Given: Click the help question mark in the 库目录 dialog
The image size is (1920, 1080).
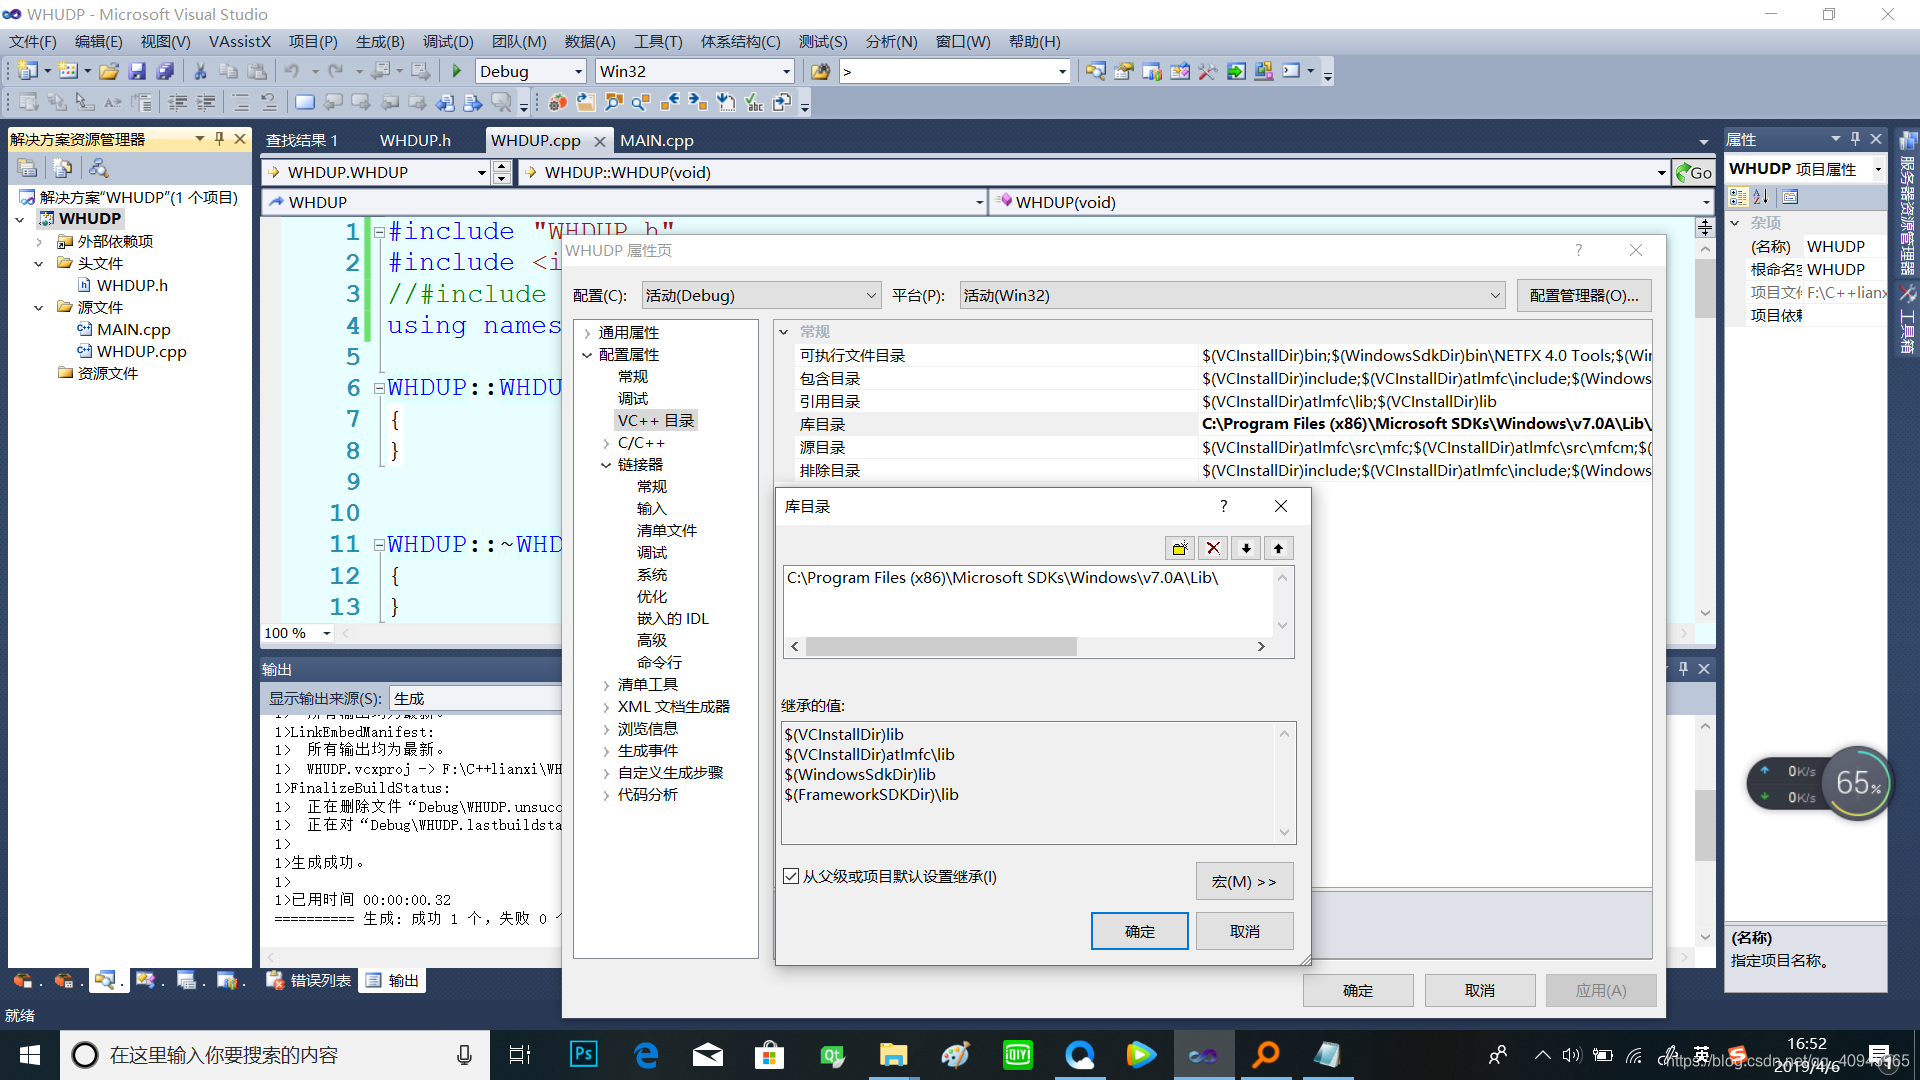Looking at the screenshot, I should click(1223, 506).
